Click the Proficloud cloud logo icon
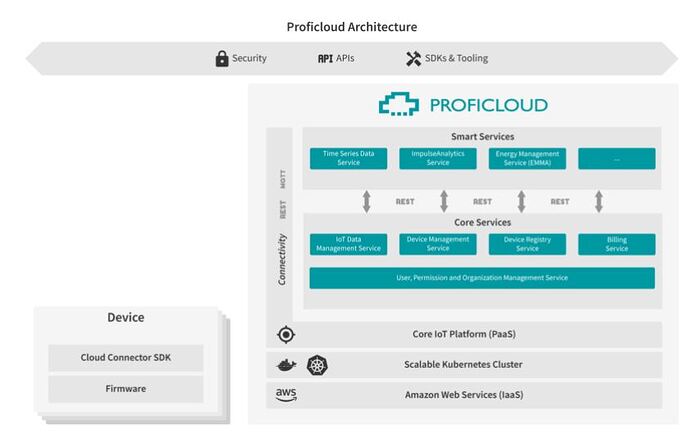Screen dimensions: 690x447 tap(399, 104)
